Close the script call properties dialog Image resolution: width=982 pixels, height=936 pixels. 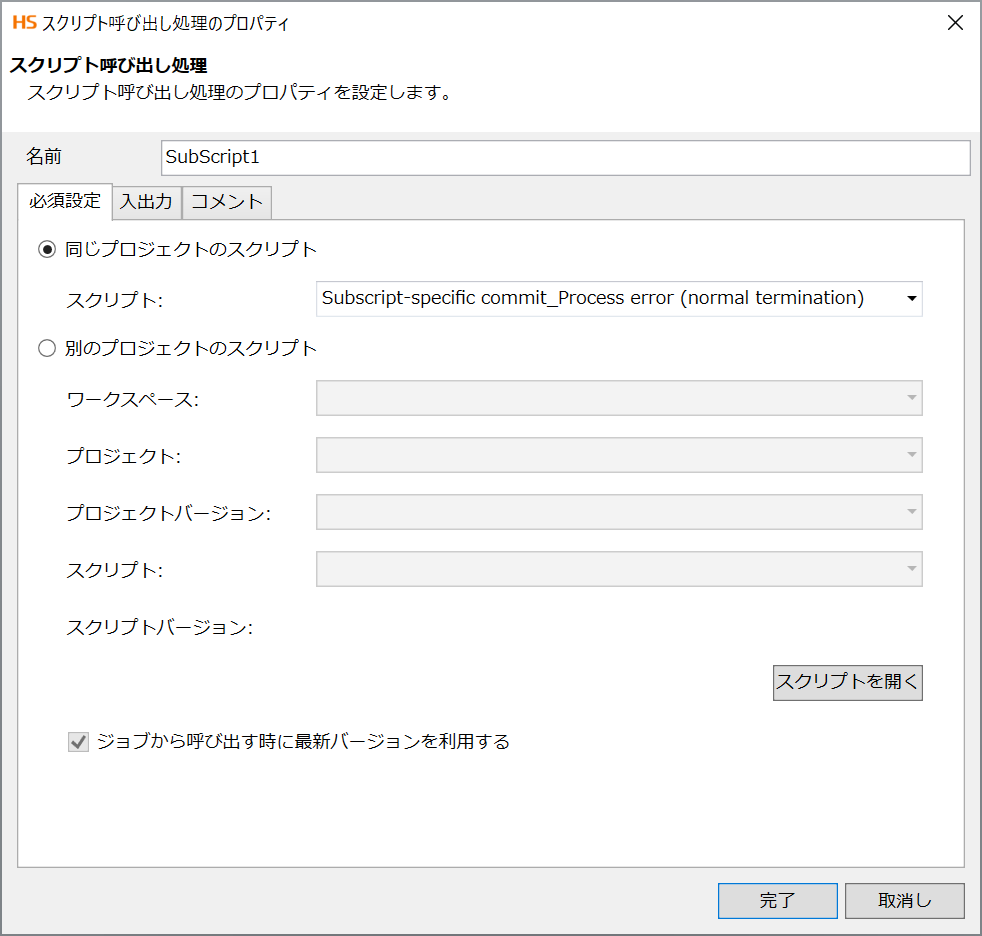coord(955,23)
